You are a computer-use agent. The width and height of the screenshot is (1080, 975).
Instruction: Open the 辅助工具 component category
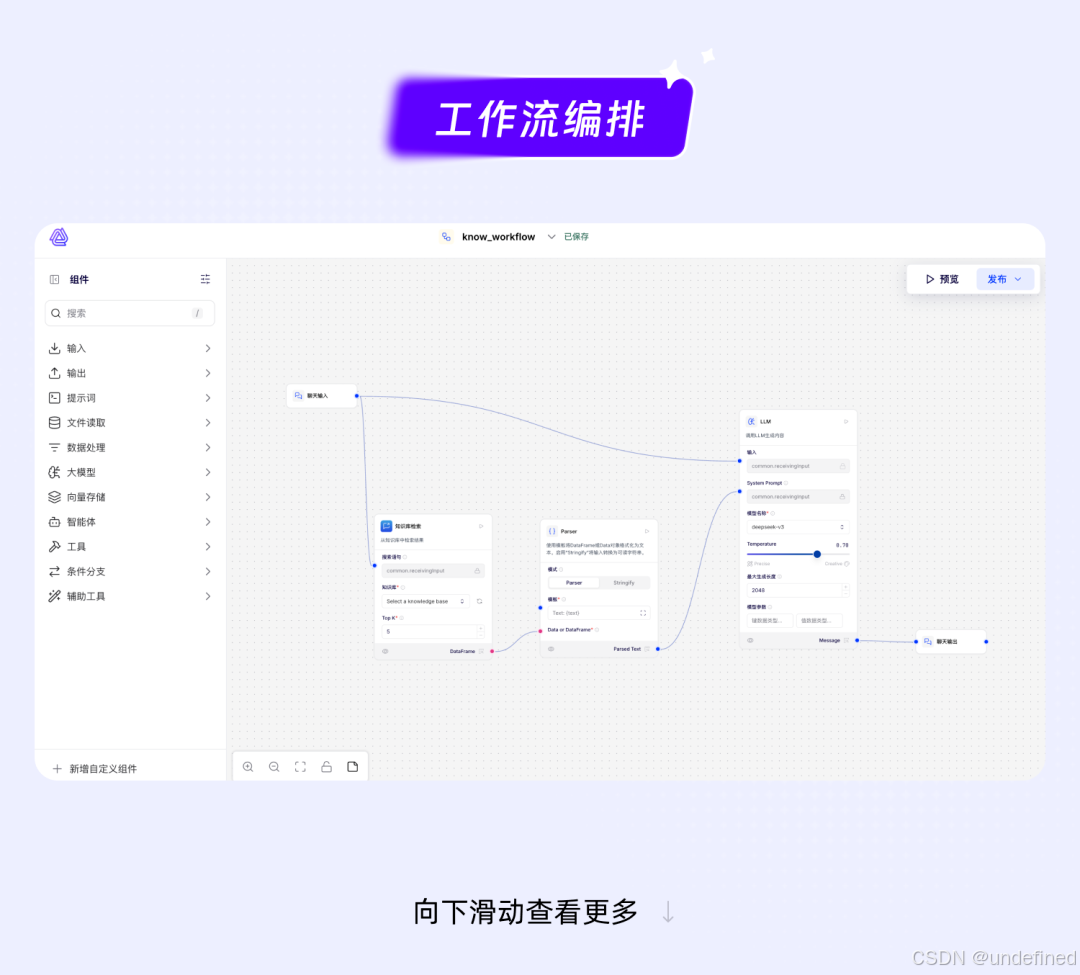(129, 596)
